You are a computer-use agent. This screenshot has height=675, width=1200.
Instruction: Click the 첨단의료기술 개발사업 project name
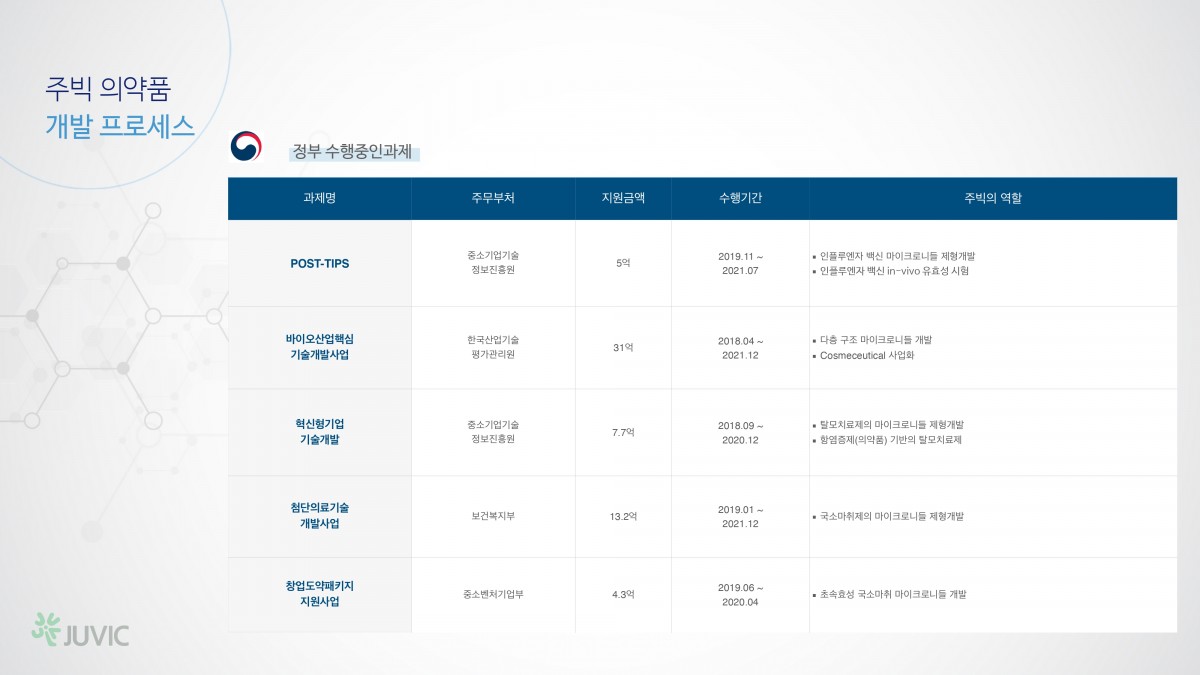pyautogui.click(x=319, y=516)
